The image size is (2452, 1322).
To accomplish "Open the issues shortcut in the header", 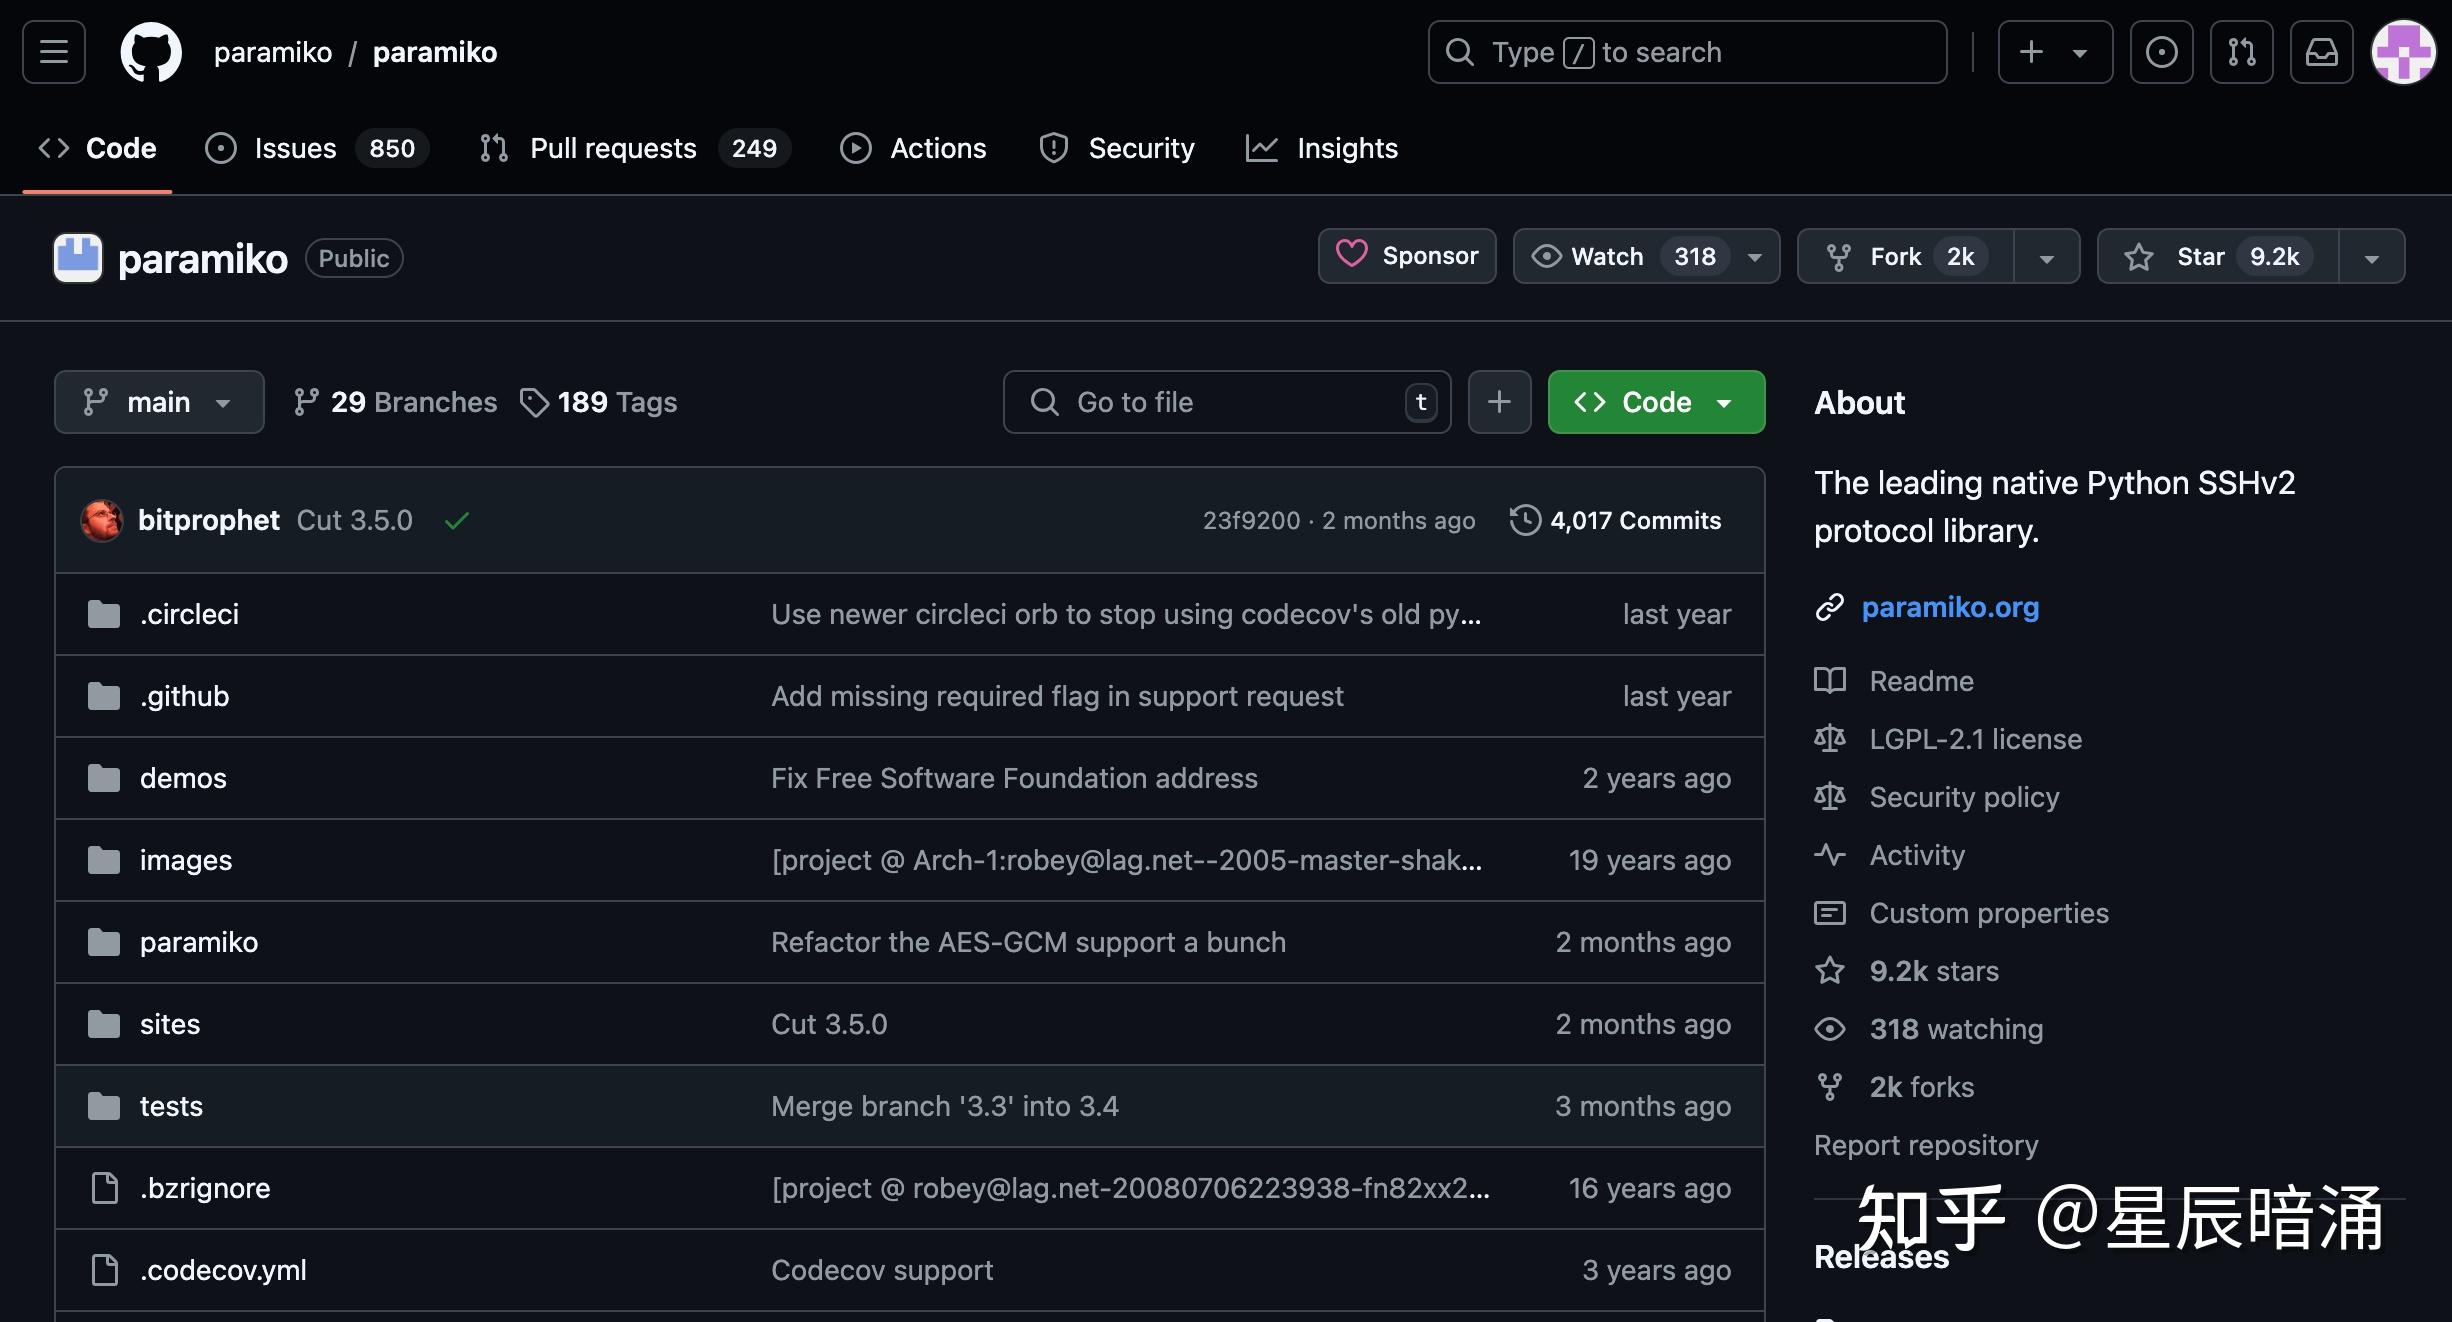I will click(2161, 52).
